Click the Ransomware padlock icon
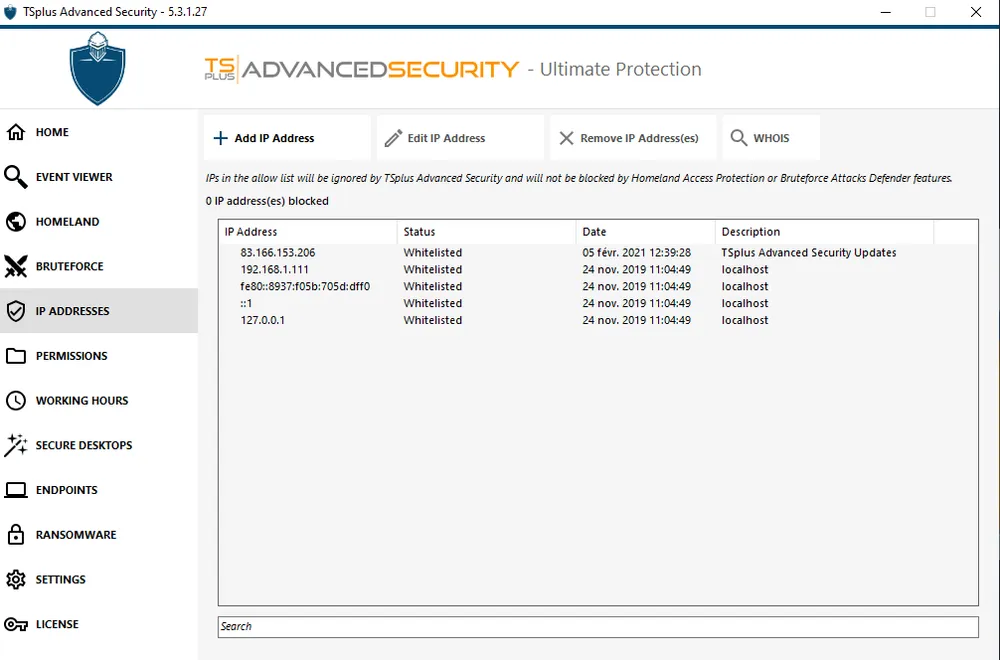 tap(16, 534)
